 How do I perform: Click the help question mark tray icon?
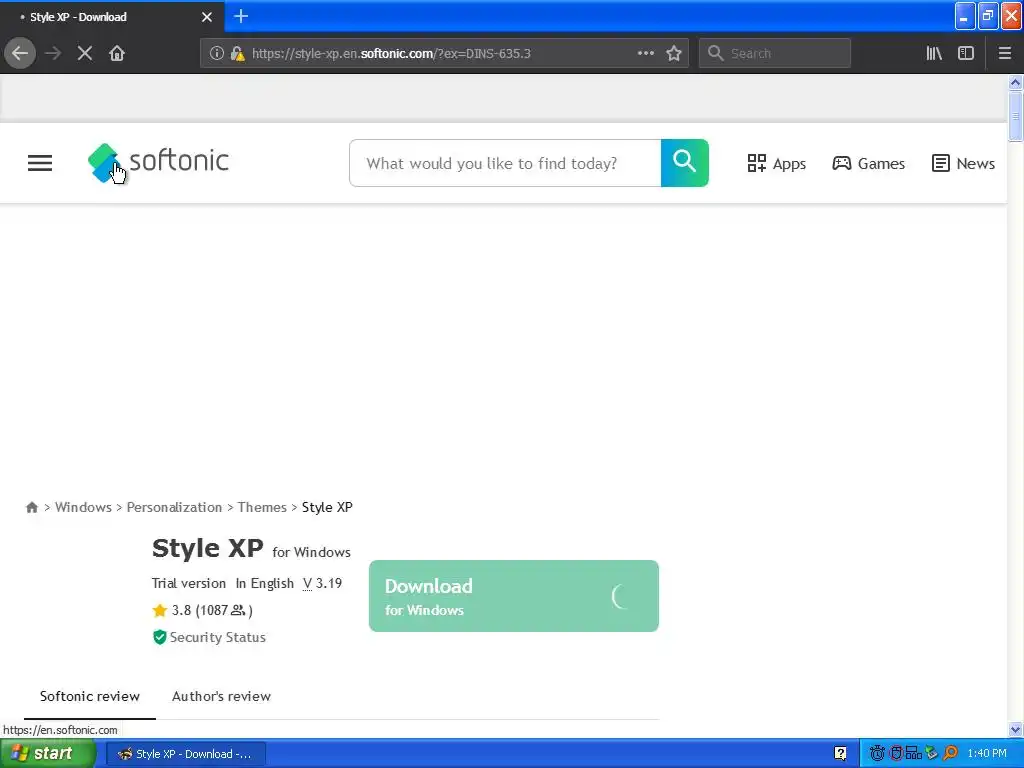click(840, 754)
